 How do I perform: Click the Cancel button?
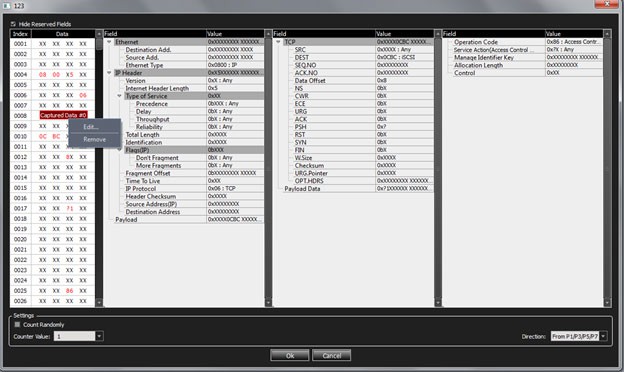coord(332,355)
